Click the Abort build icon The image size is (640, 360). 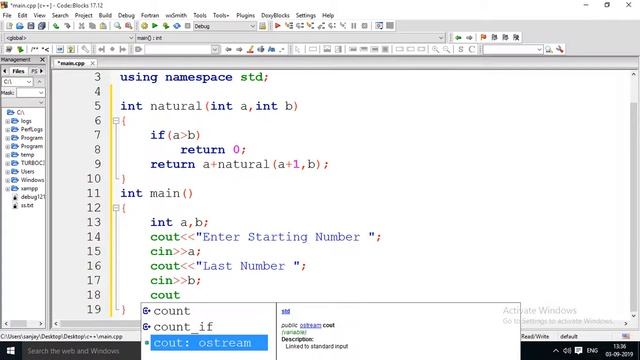coord(187,26)
